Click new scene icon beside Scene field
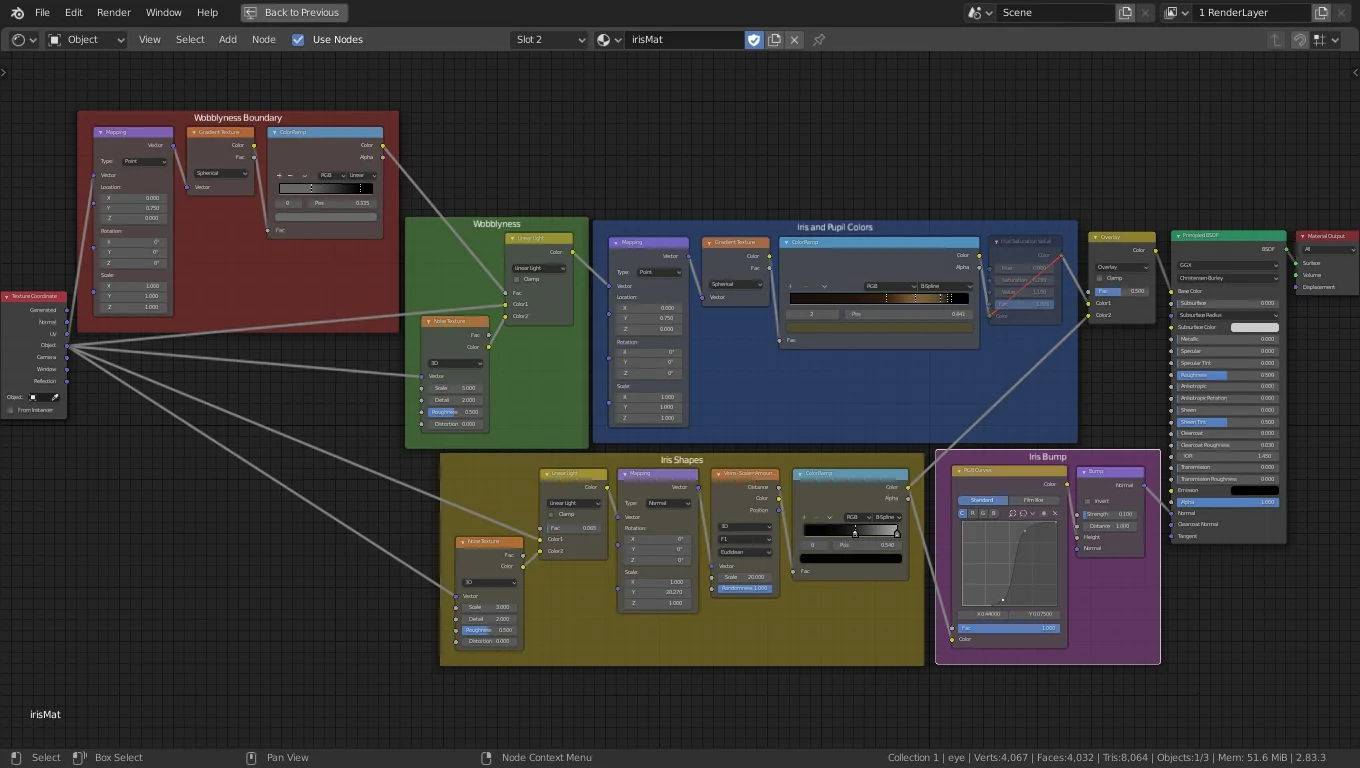 coord(1125,13)
